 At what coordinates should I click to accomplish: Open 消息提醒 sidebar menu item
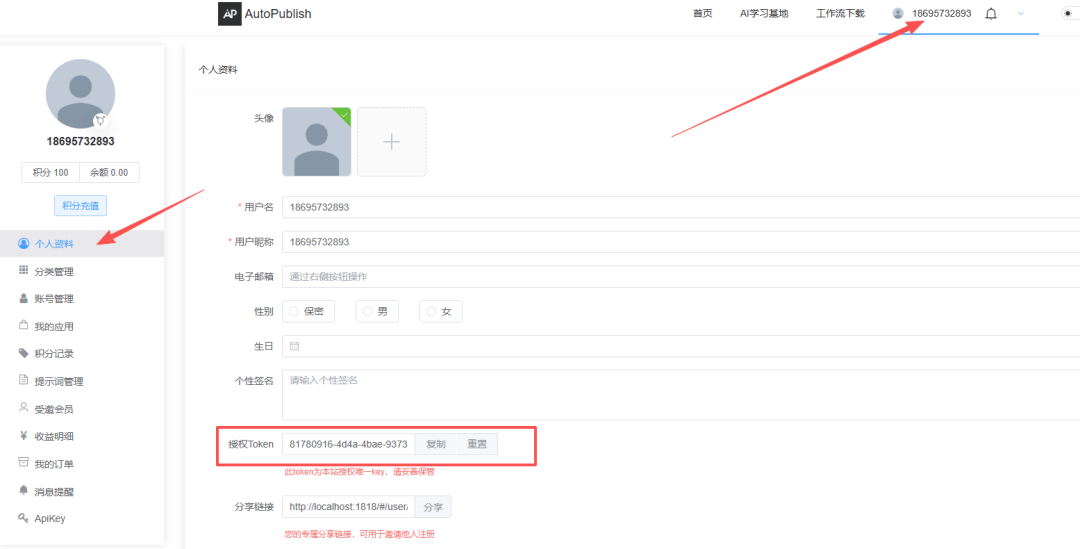[82, 491]
